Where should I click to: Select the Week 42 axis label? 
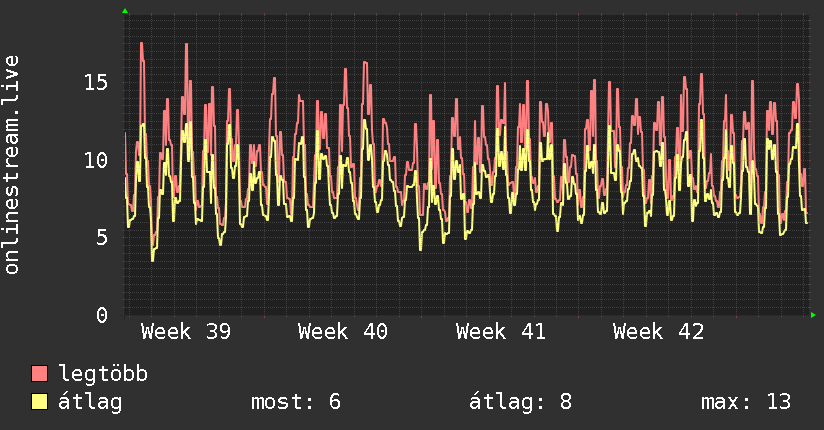pos(658,332)
